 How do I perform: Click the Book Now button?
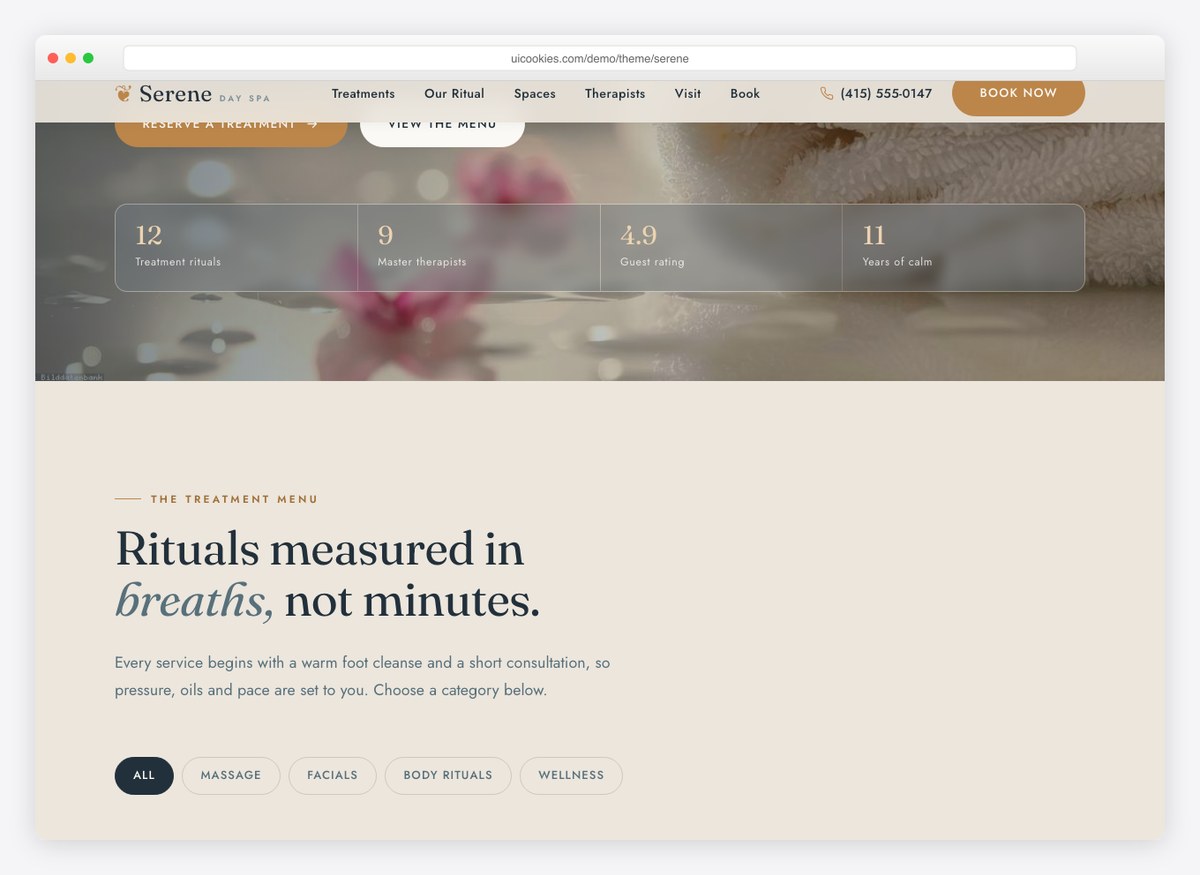pyautogui.click(x=1018, y=93)
